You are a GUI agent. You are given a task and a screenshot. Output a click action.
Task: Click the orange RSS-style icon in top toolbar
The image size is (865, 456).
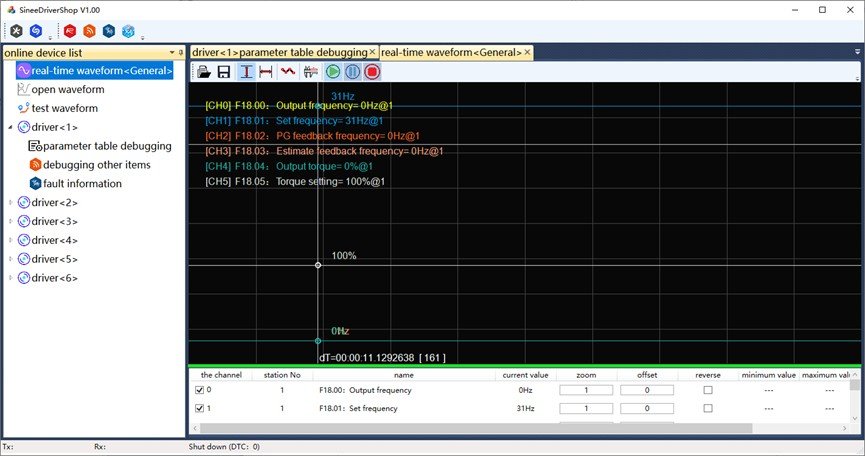pyautogui.click(x=90, y=31)
